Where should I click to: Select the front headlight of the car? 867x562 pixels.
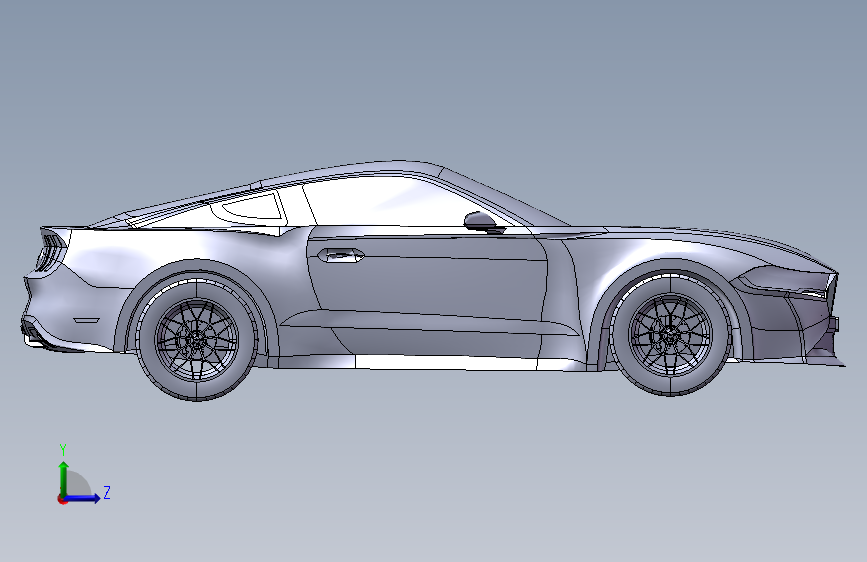click(x=785, y=284)
